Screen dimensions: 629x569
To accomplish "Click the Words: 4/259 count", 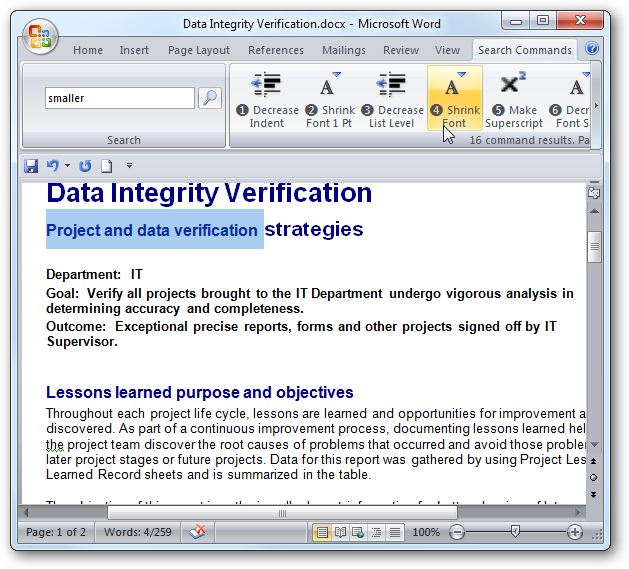I will pos(138,532).
